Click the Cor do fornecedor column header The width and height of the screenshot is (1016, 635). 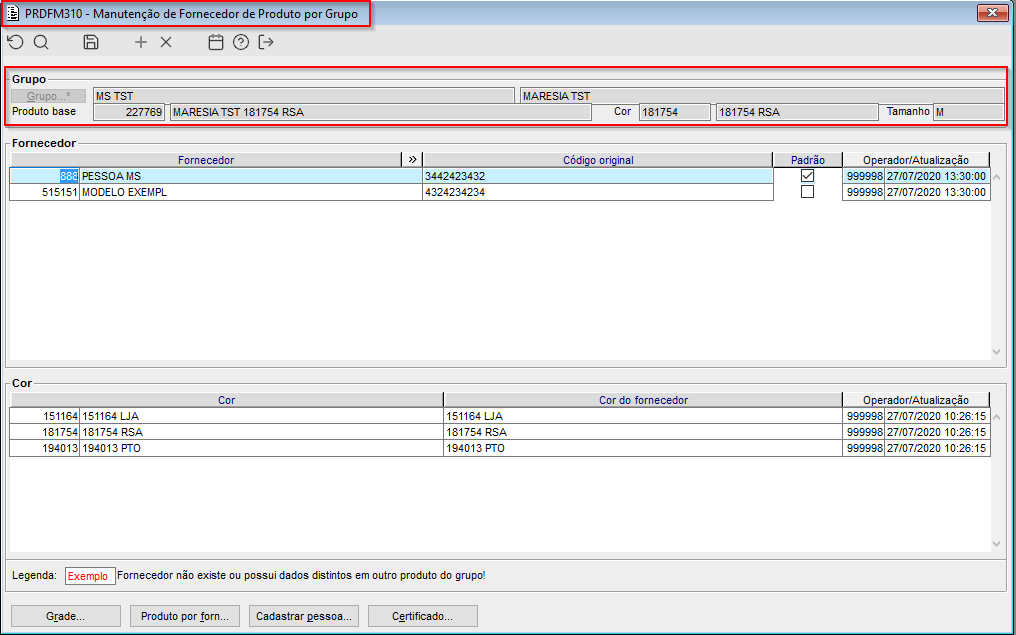643,400
